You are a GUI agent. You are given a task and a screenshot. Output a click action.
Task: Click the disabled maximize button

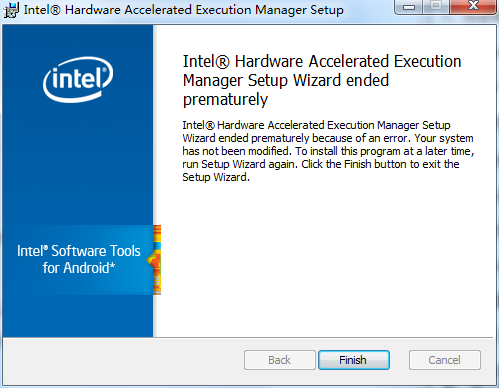pos(436,7)
